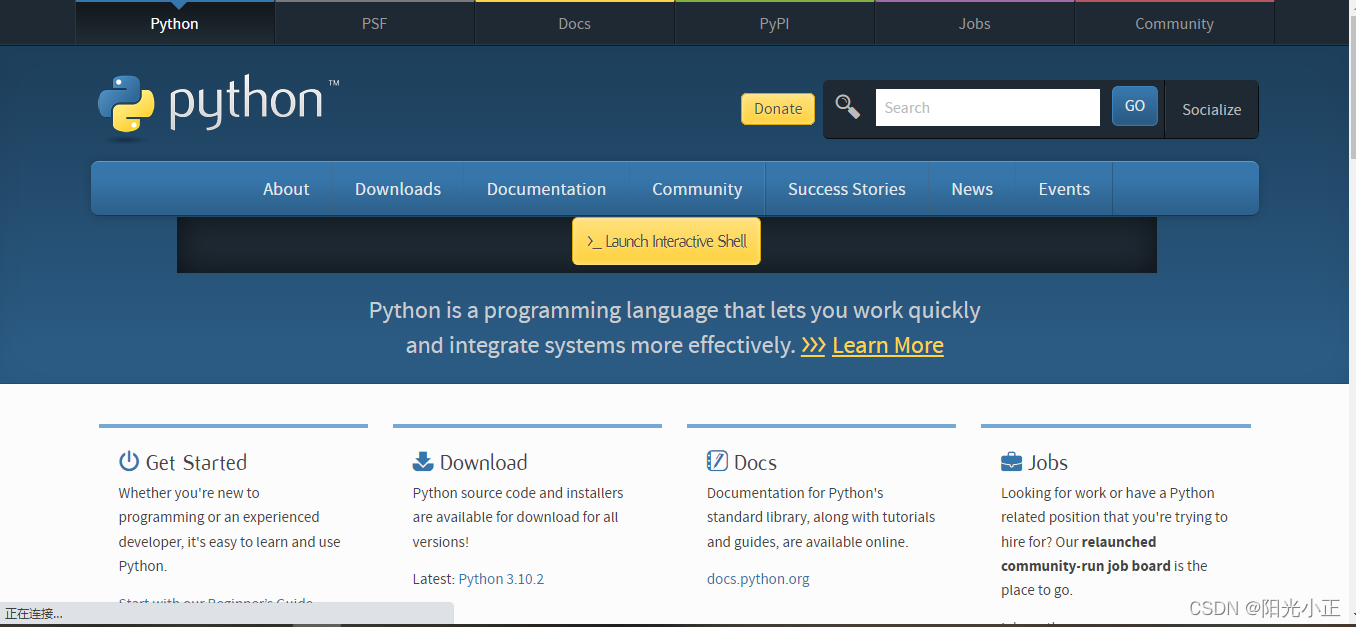Viewport: 1356px width, 627px height.
Task: Open the Success Stories menu
Action: (847, 189)
